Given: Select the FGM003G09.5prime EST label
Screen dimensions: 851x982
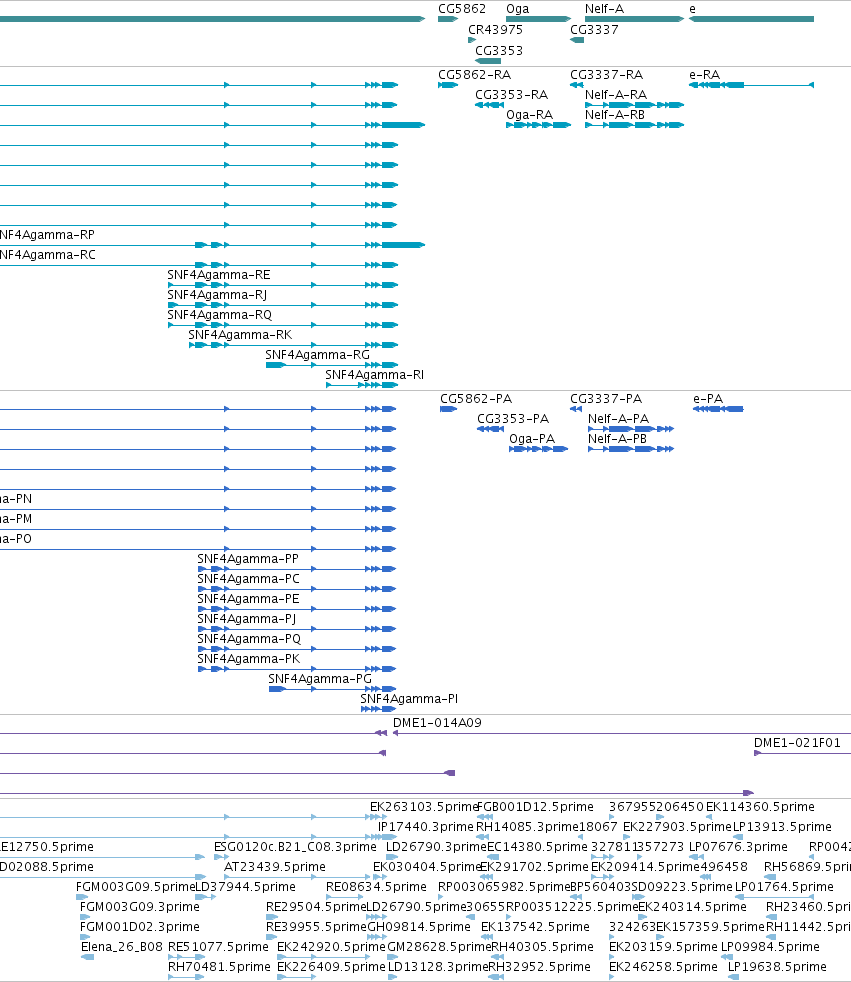Looking at the screenshot, I should [x=135, y=887].
